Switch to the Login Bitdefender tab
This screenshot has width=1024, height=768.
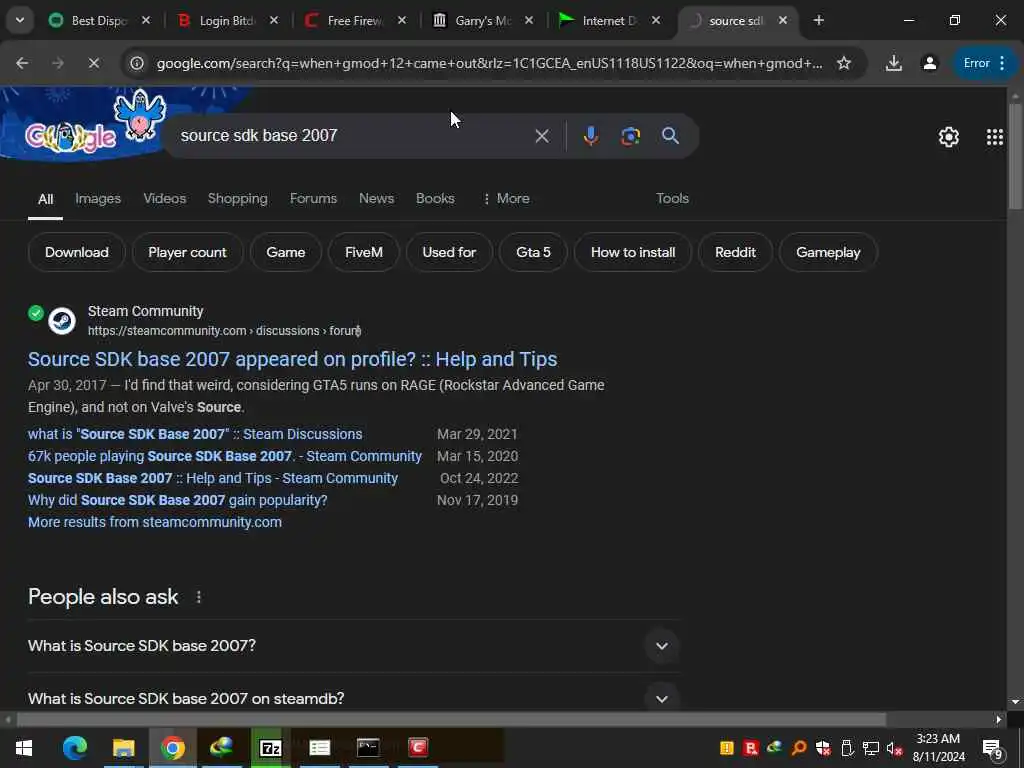(226, 21)
